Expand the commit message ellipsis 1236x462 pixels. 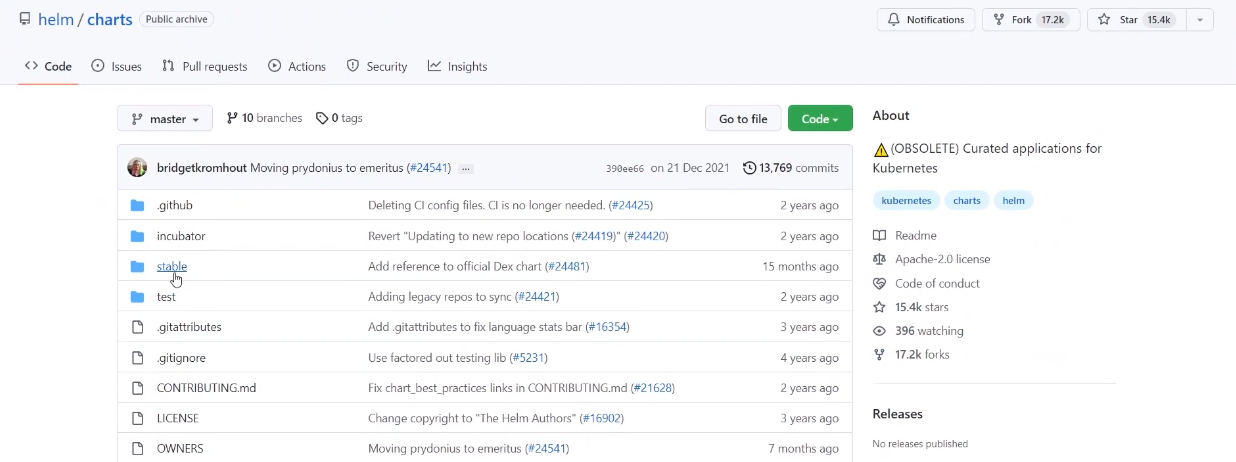466,169
